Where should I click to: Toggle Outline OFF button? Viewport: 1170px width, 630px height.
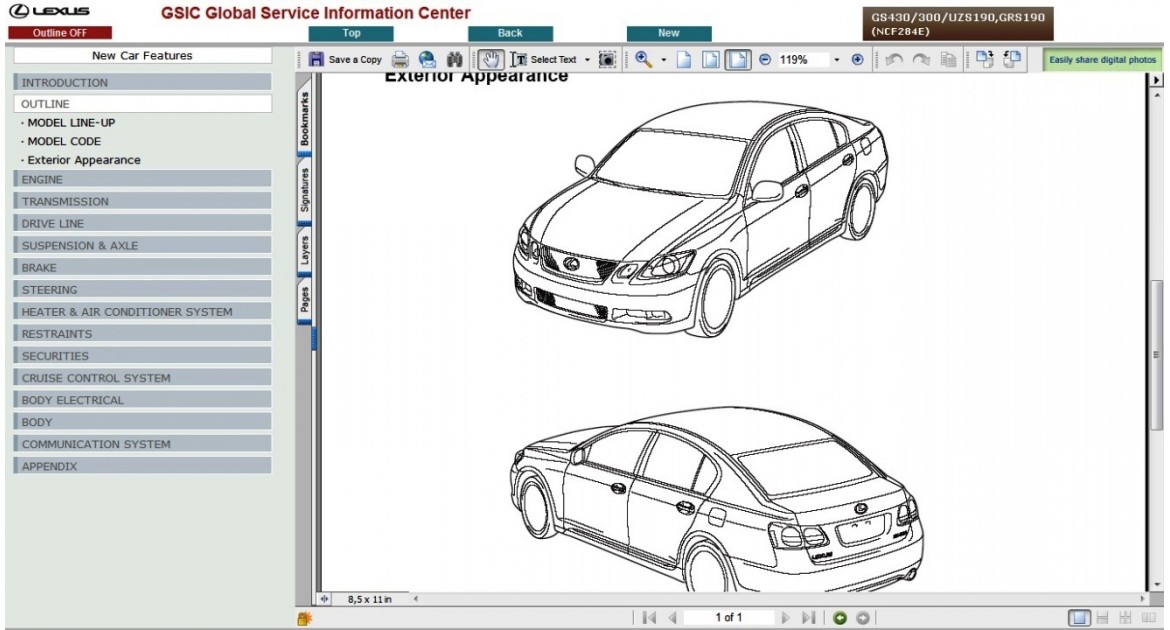pyautogui.click(x=60, y=33)
